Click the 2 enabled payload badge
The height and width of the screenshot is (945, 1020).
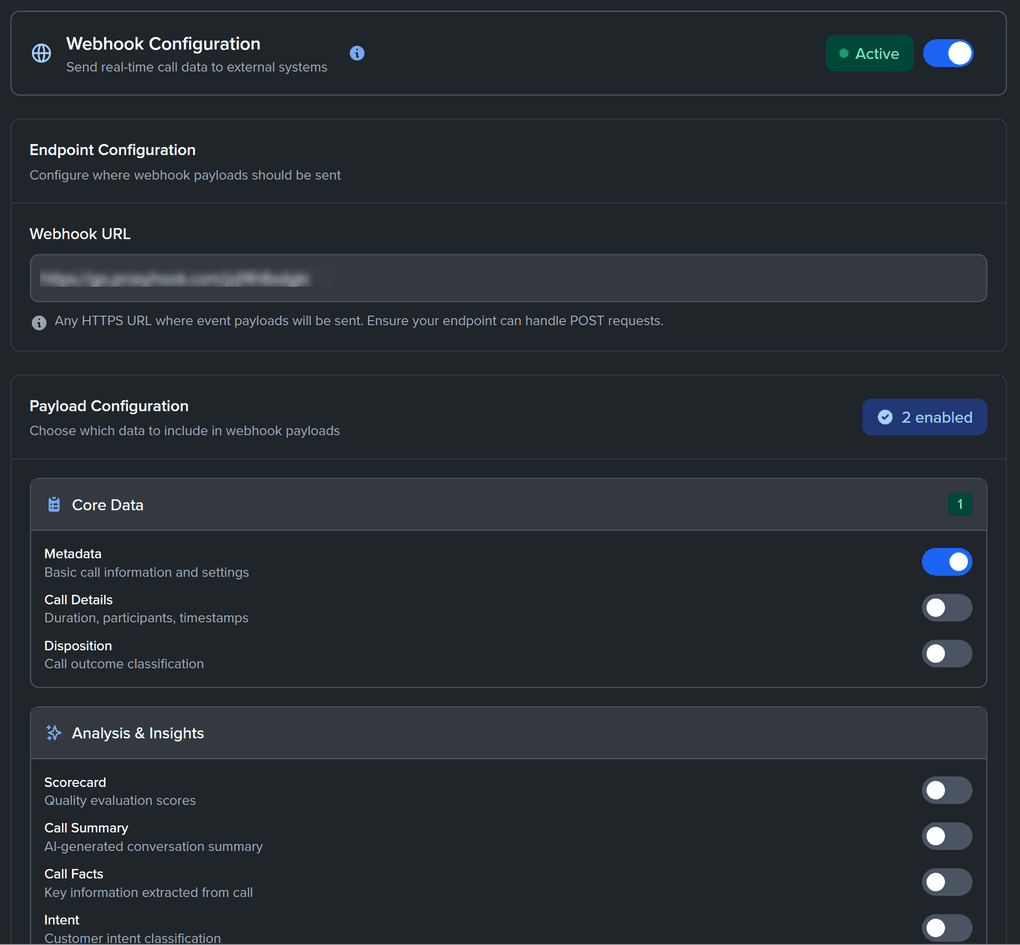[924, 417]
